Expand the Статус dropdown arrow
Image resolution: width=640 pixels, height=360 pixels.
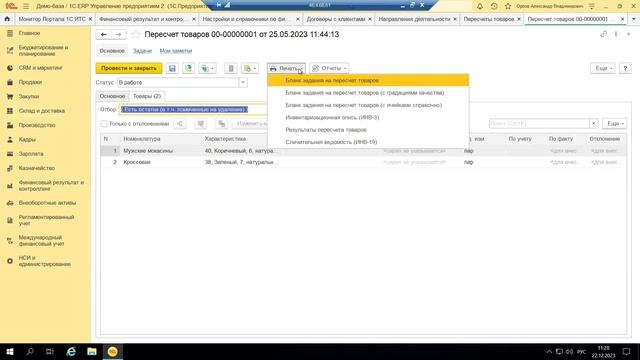(243, 82)
